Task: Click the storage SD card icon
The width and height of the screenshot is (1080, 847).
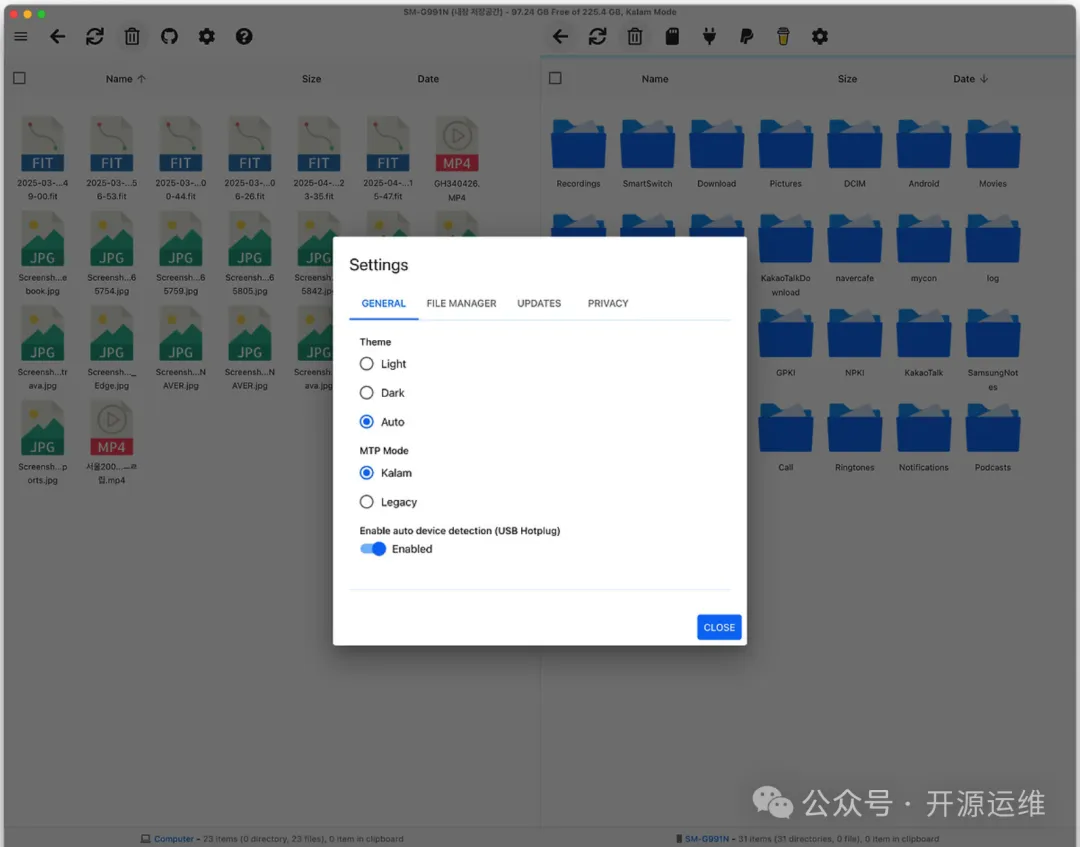Action: pyautogui.click(x=672, y=37)
